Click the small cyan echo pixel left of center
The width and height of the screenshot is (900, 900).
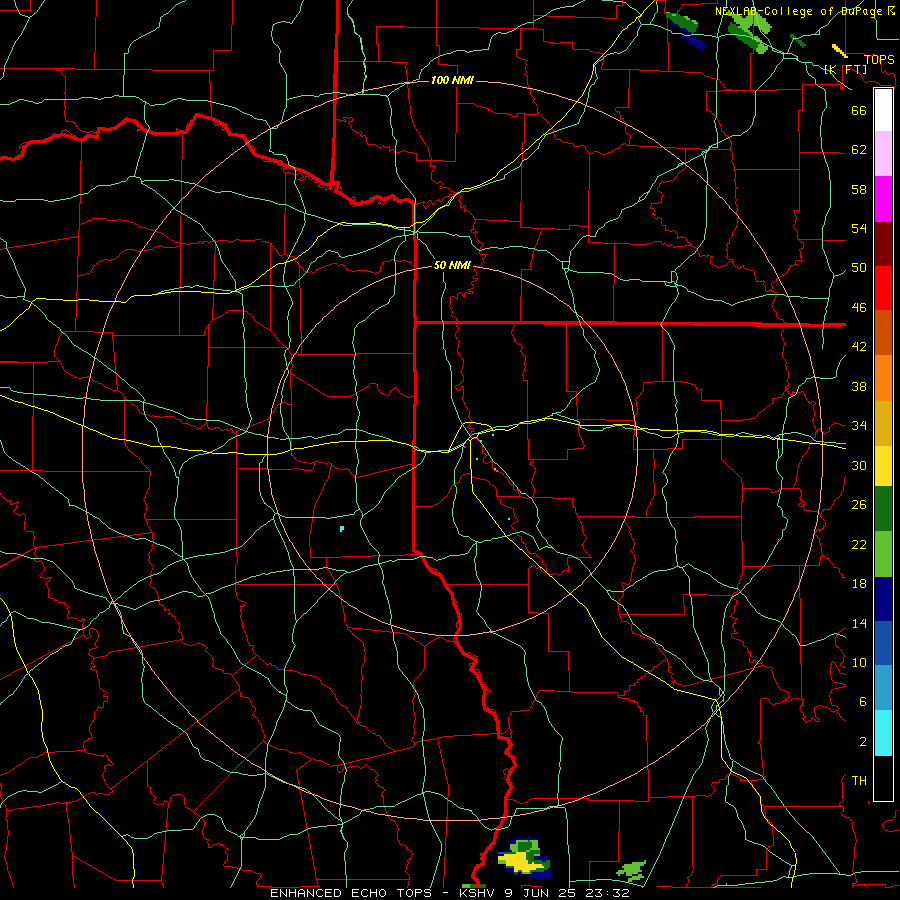pos(342,529)
